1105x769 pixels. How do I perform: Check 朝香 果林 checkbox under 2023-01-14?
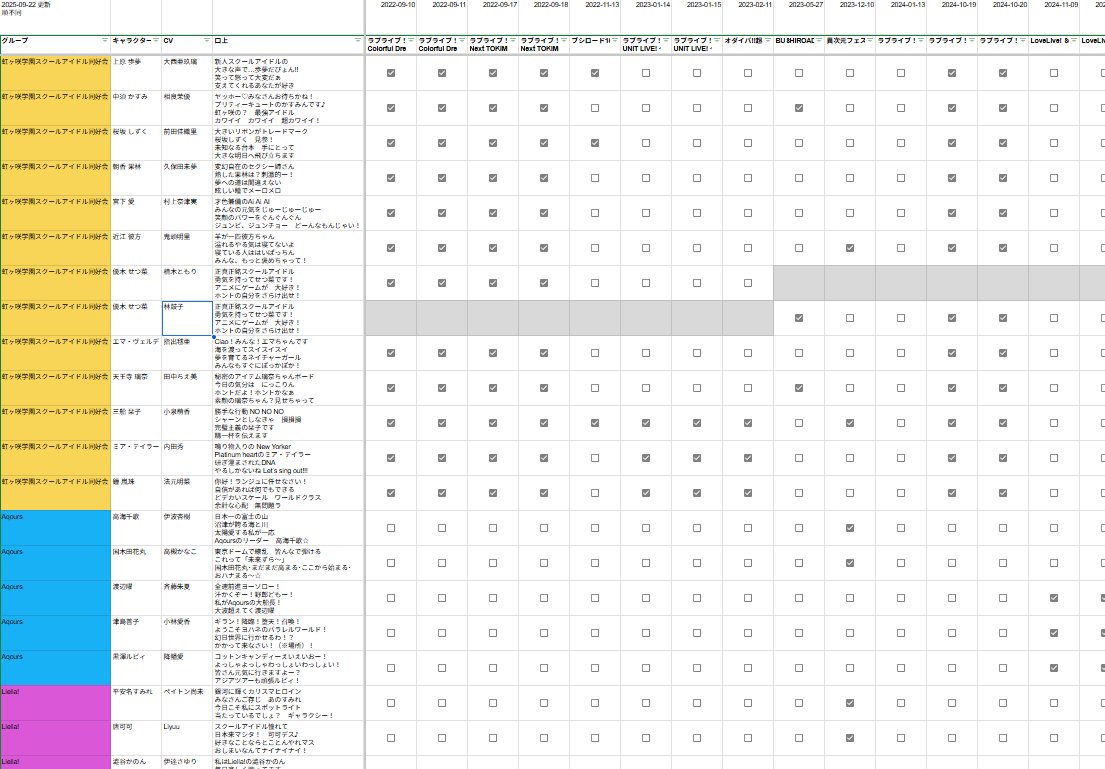pyautogui.click(x=646, y=178)
